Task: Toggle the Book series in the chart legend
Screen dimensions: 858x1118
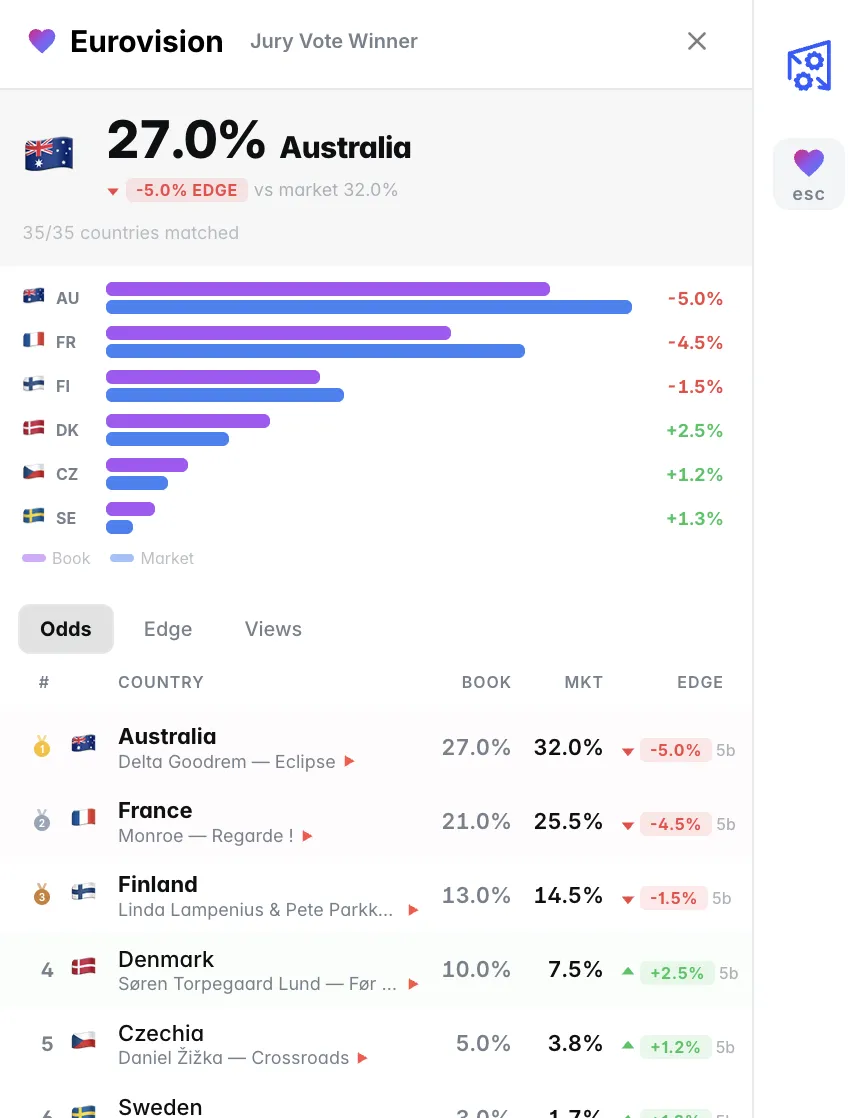Action: point(56,558)
